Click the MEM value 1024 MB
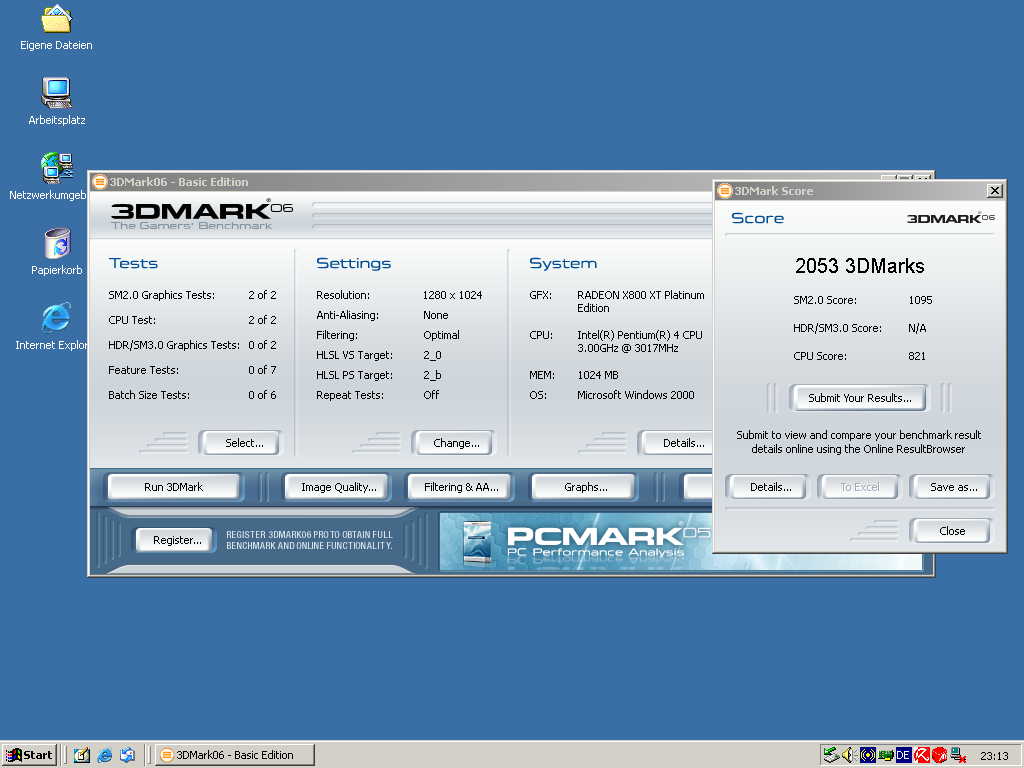This screenshot has height=768, width=1024. click(597, 376)
